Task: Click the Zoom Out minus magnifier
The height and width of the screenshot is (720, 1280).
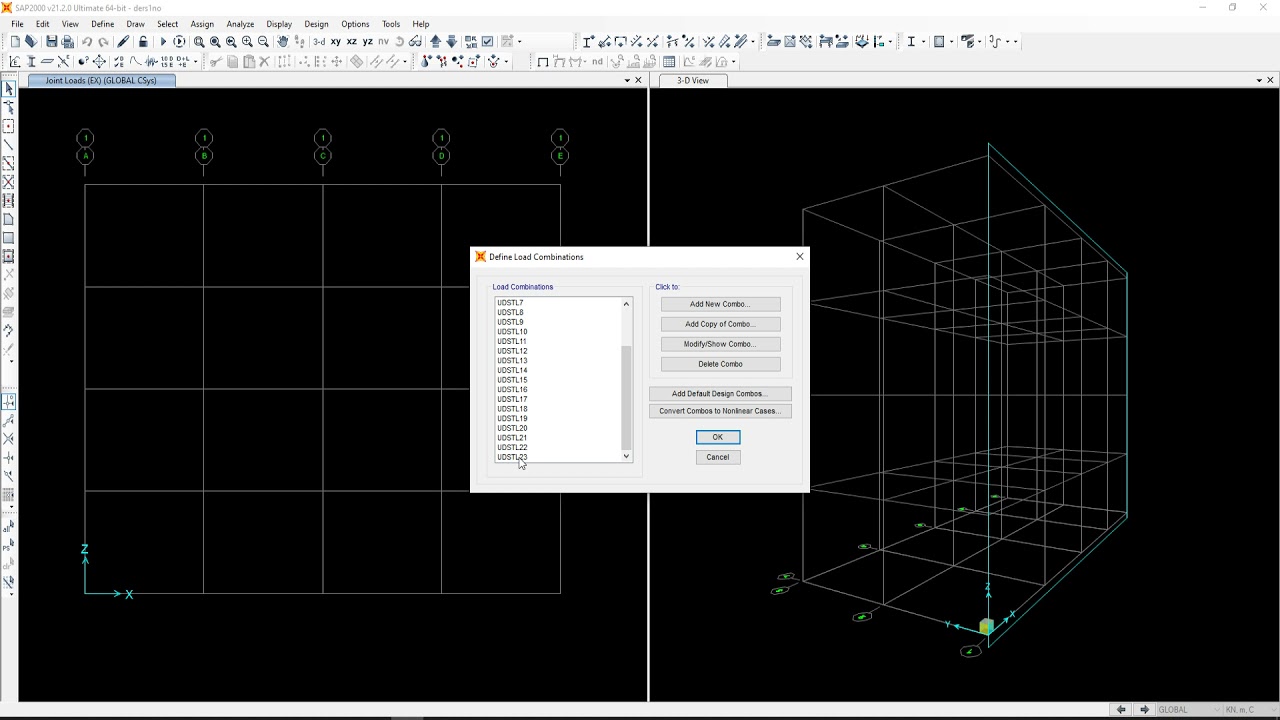Action: (x=263, y=42)
